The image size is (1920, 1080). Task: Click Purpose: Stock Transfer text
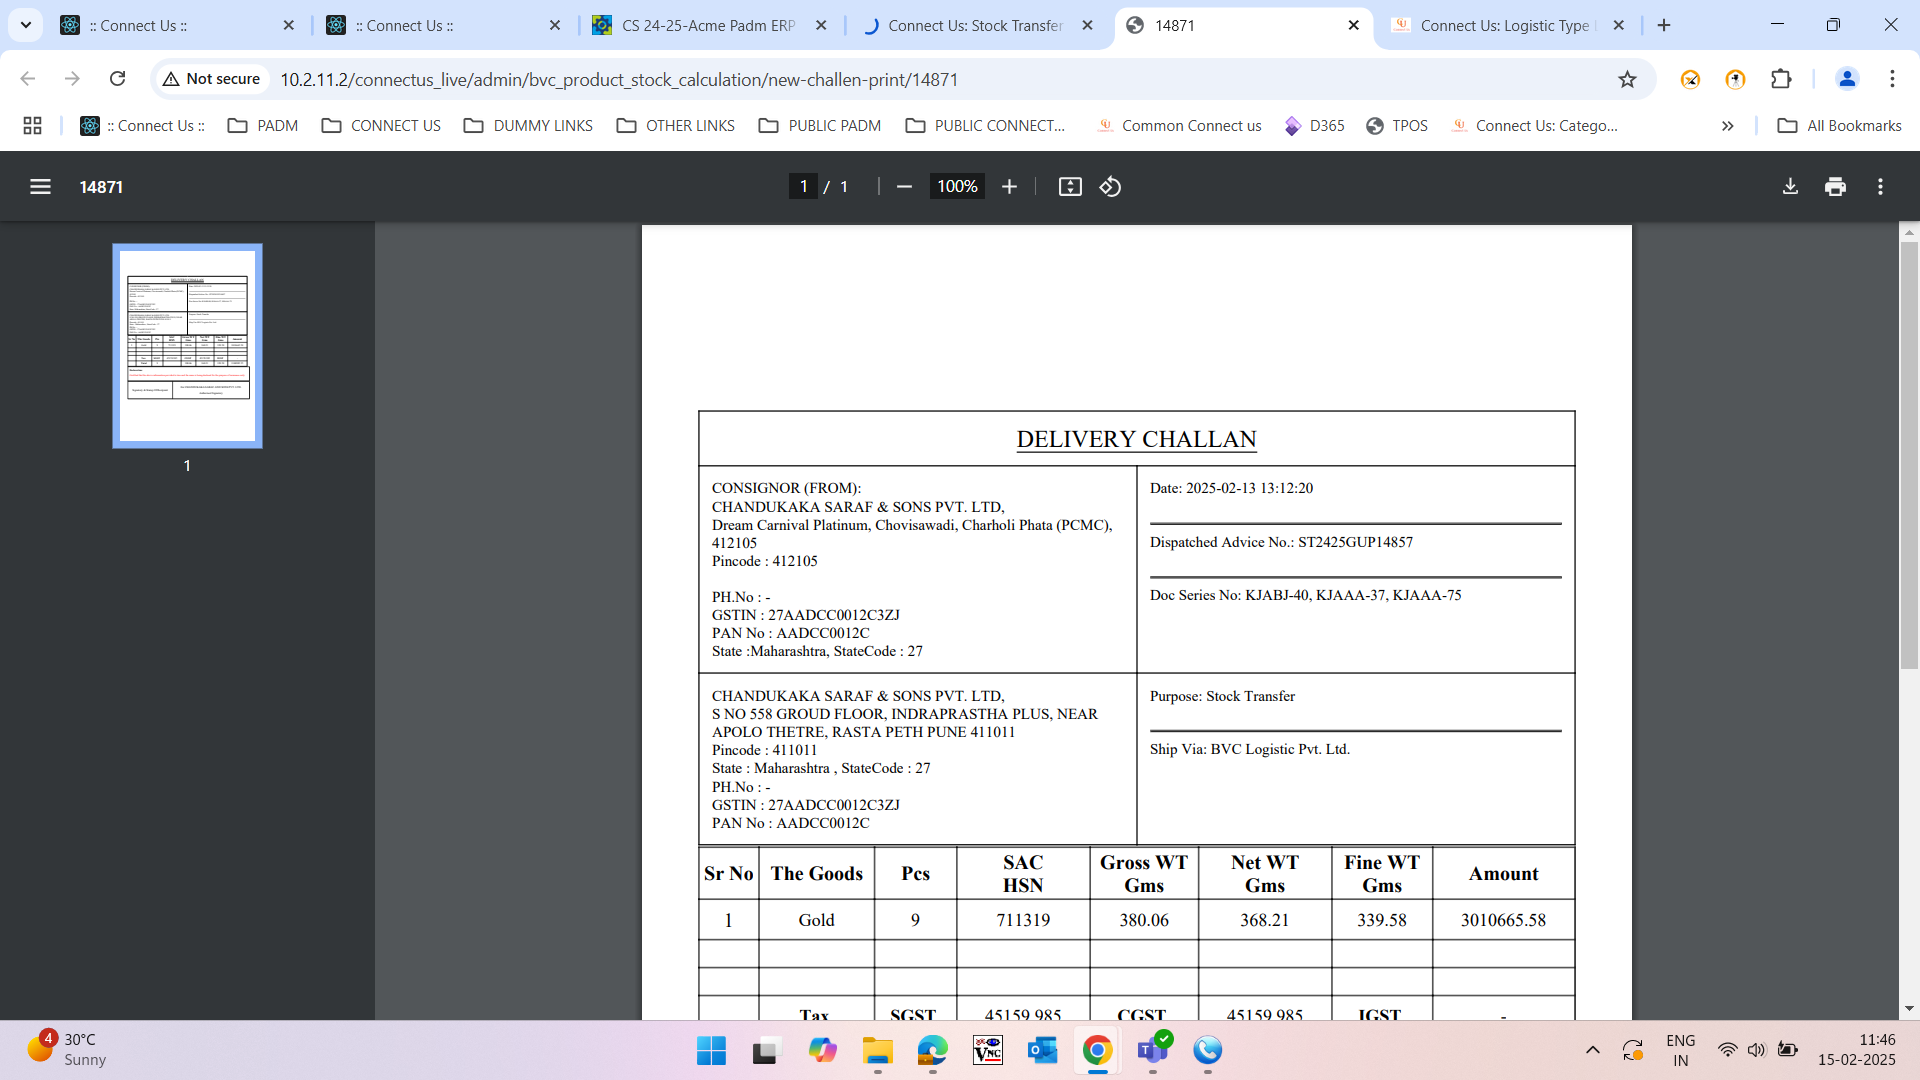tap(1222, 696)
